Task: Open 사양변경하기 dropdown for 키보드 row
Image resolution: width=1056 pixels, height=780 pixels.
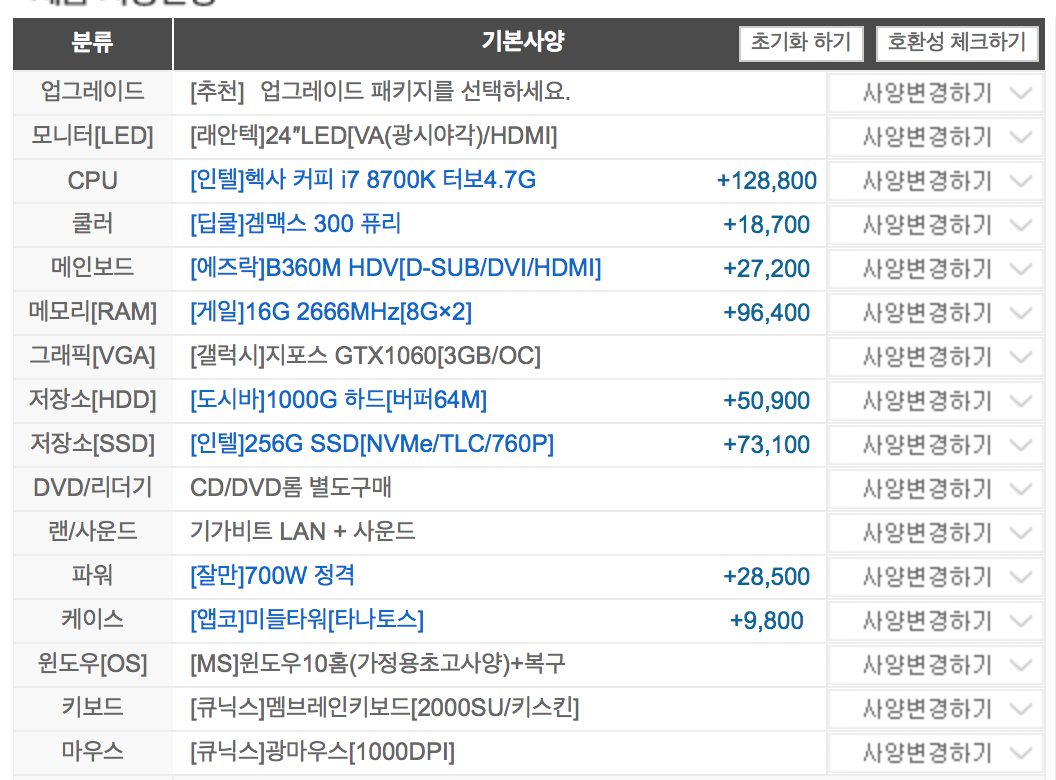Action: pos(935,709)
